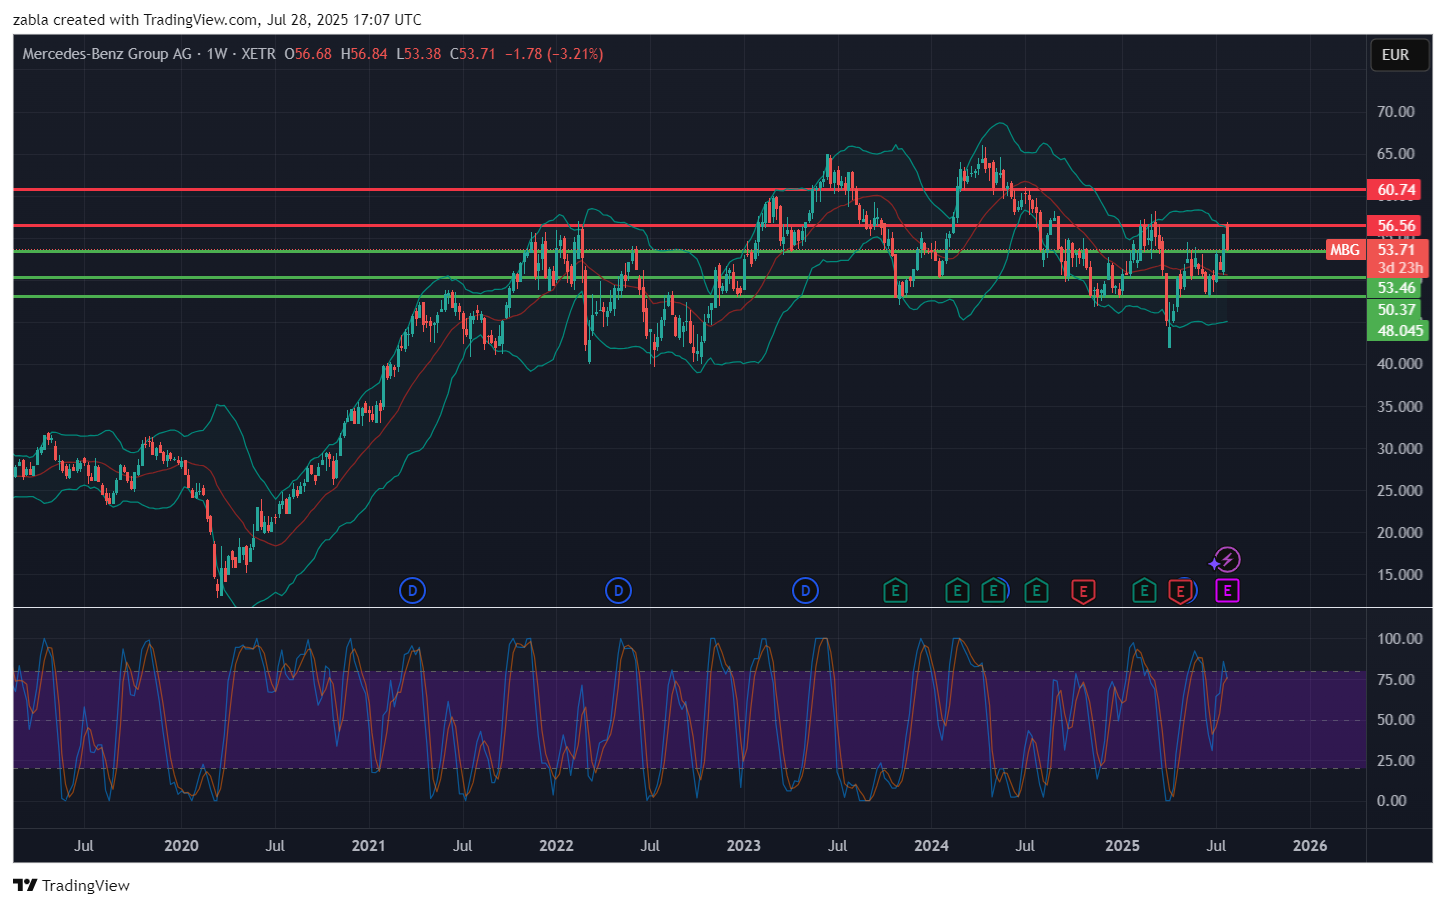1446x907 pixels.
Task: Click the Mercedes-Benz Group AG title
Action: click(107, 54)
